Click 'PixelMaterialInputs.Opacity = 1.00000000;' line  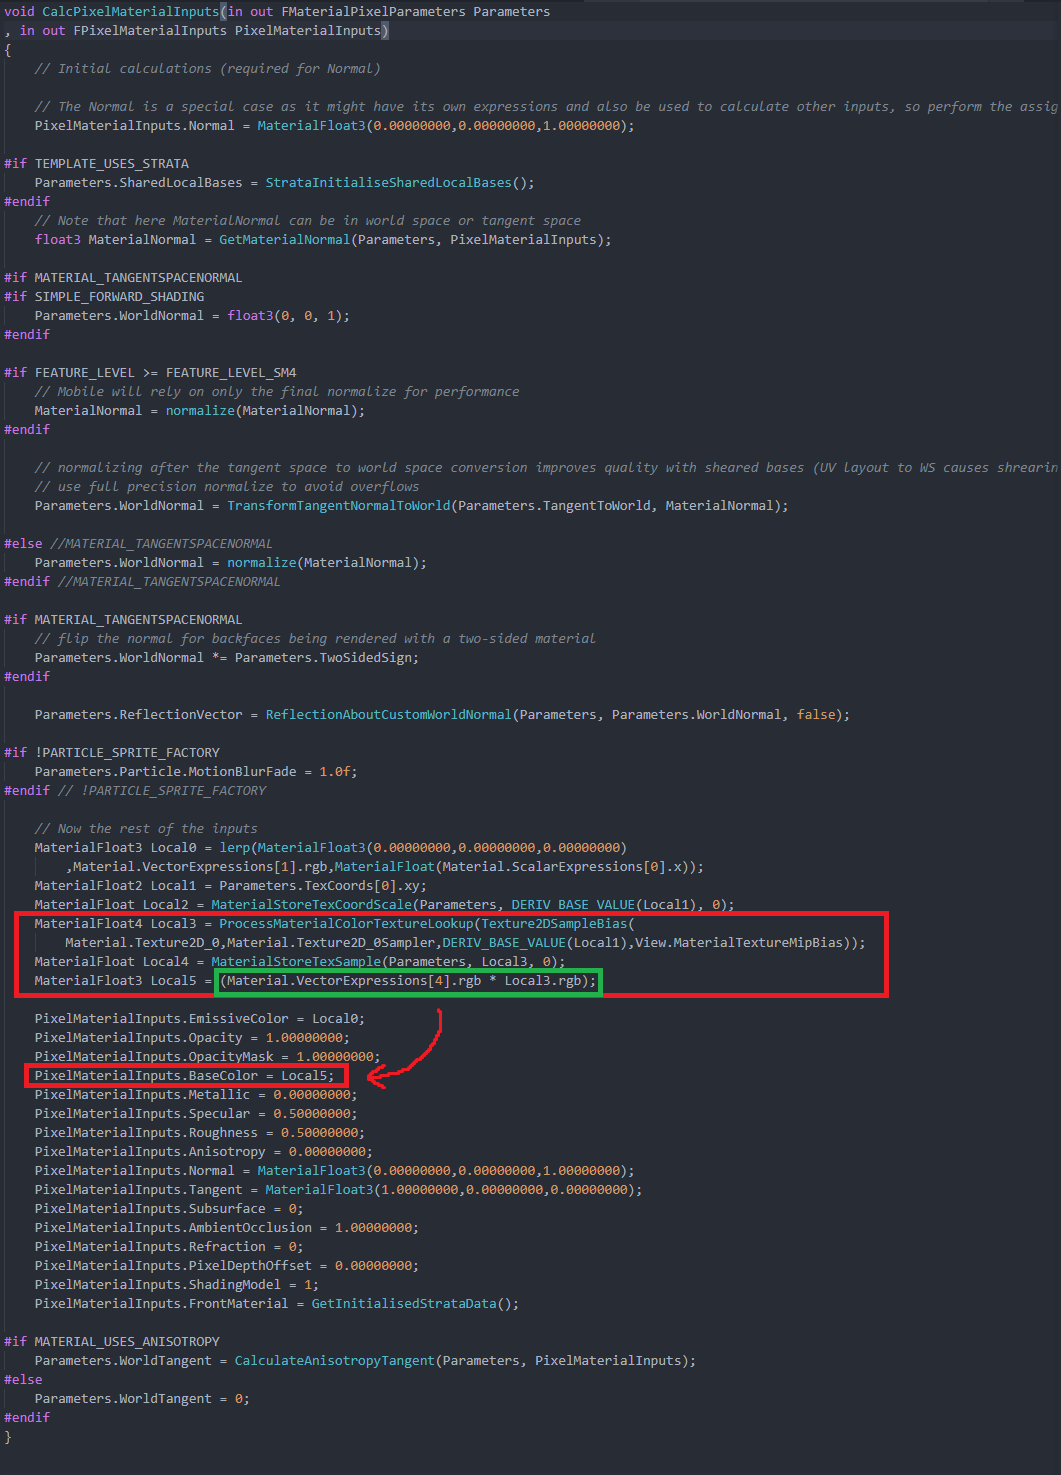pyautogui.click(x=192, y=1037)
